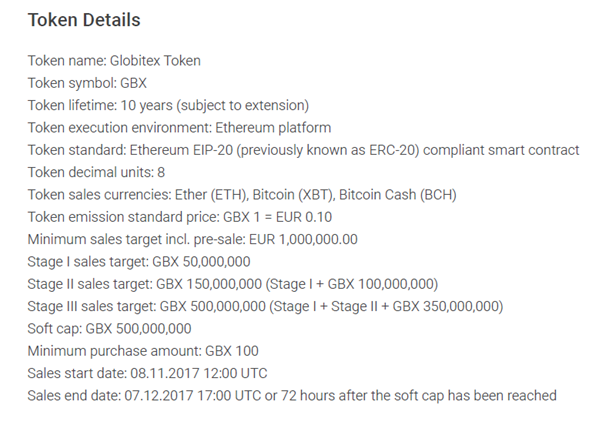The image size is (602, 425).
Task: Click the Sales start date line
Action: click(x=147, y=373)
